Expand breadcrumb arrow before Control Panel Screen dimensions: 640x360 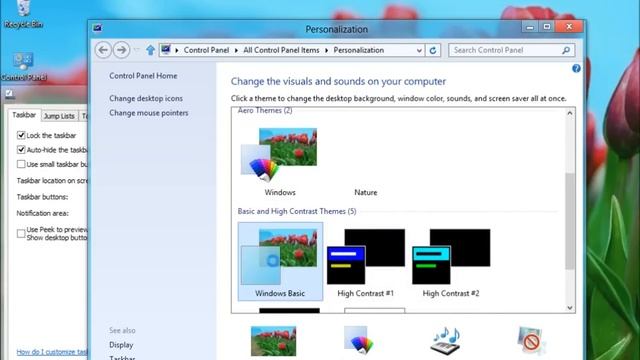click(x=177, y=50)
